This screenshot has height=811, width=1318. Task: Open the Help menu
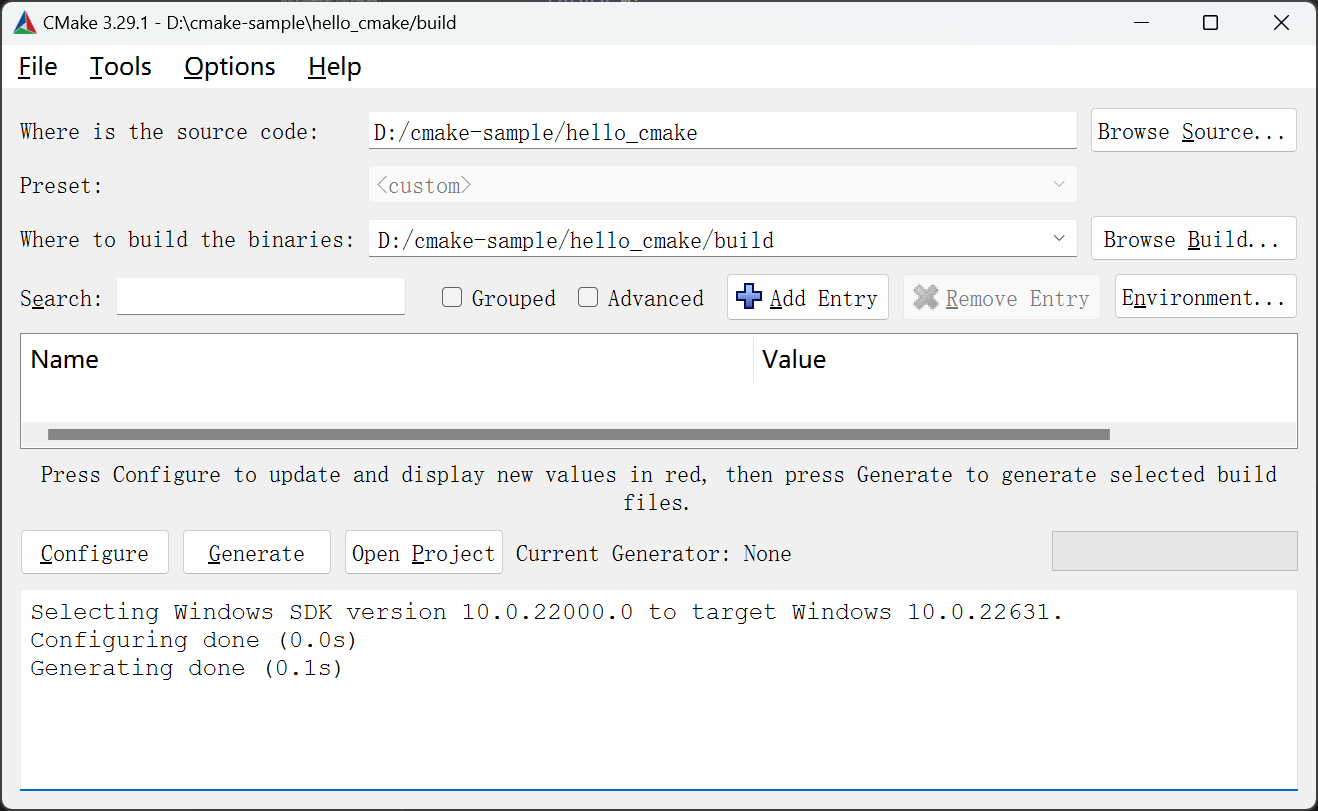[x=334, y=67]
